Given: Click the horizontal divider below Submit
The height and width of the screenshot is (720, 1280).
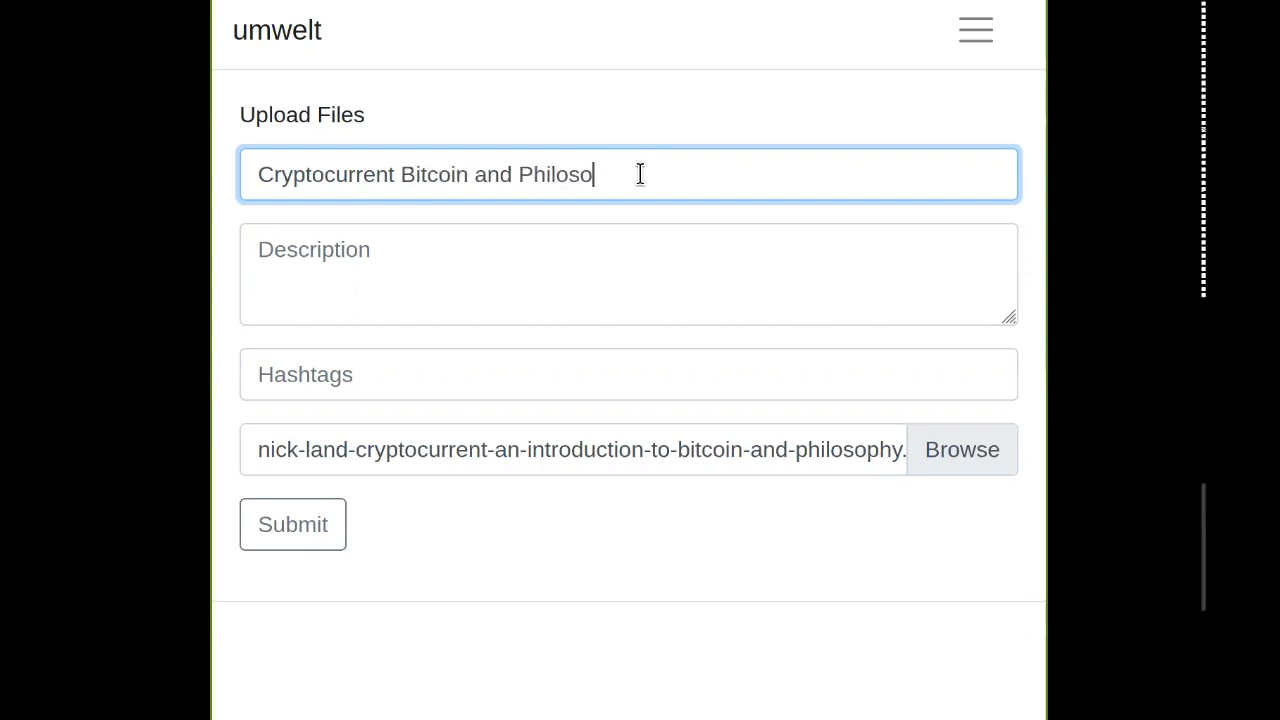Looking at the screenshot, I should tap(629, 601).
